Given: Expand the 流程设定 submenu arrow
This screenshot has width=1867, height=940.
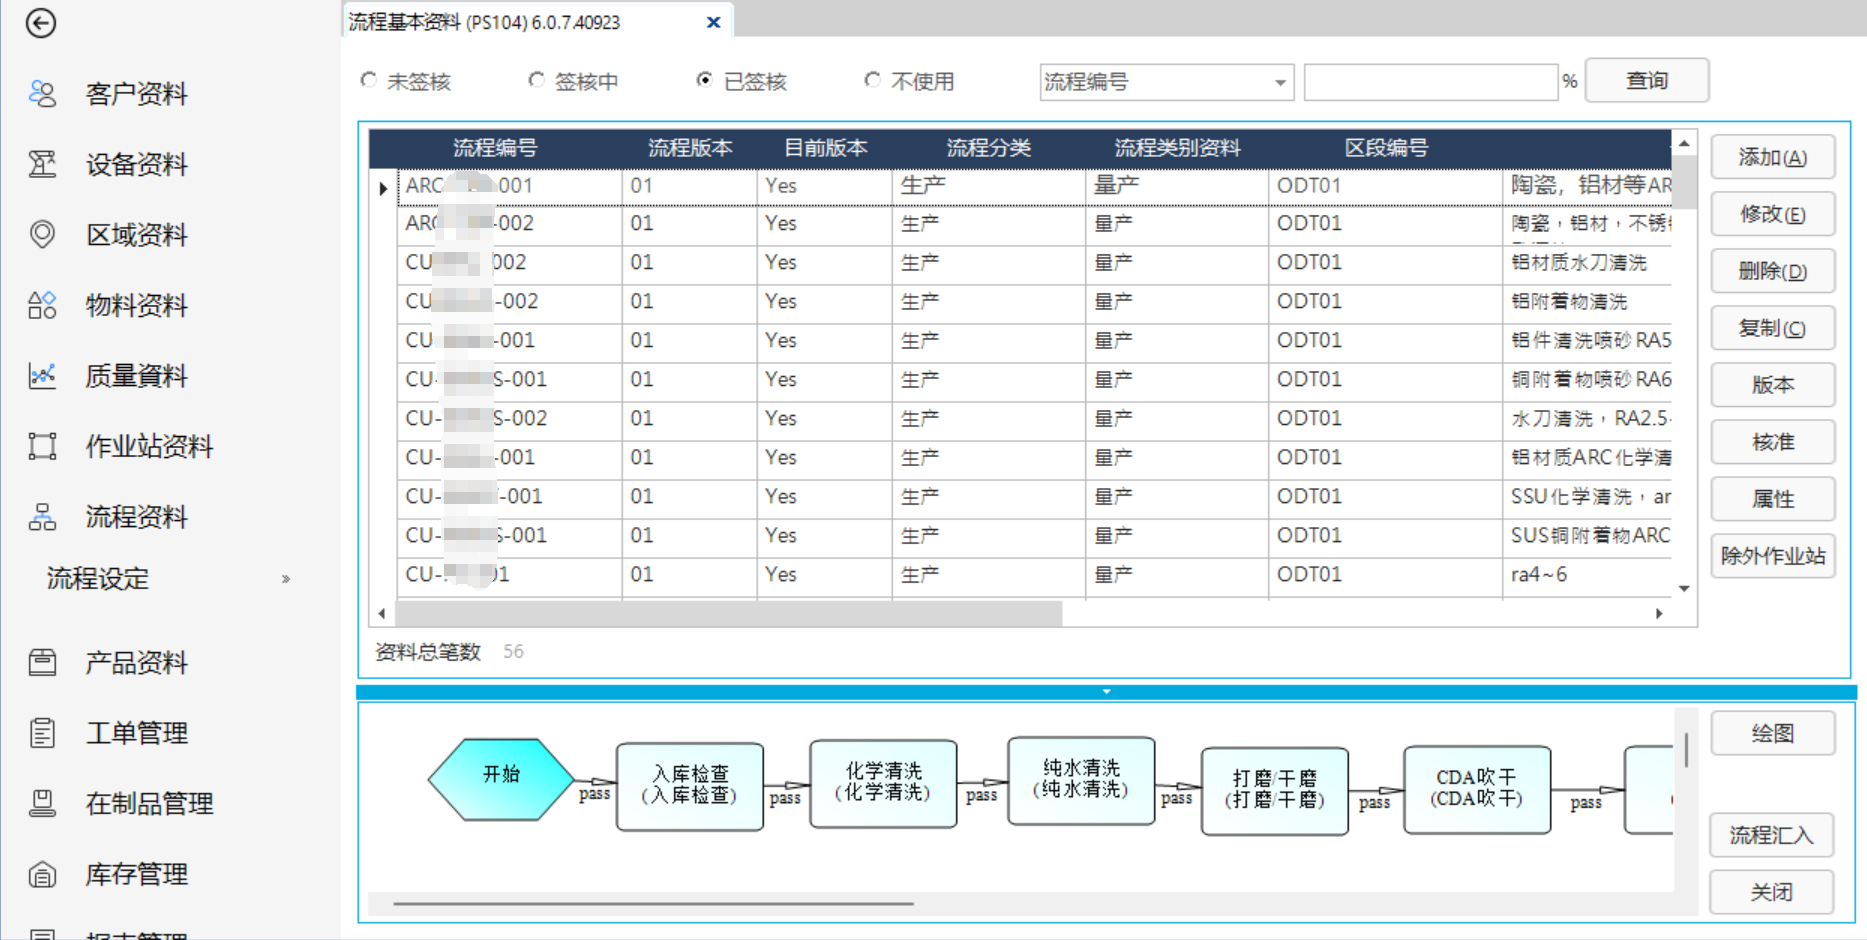Looking at the screenshot, I should tap(286, 579).
